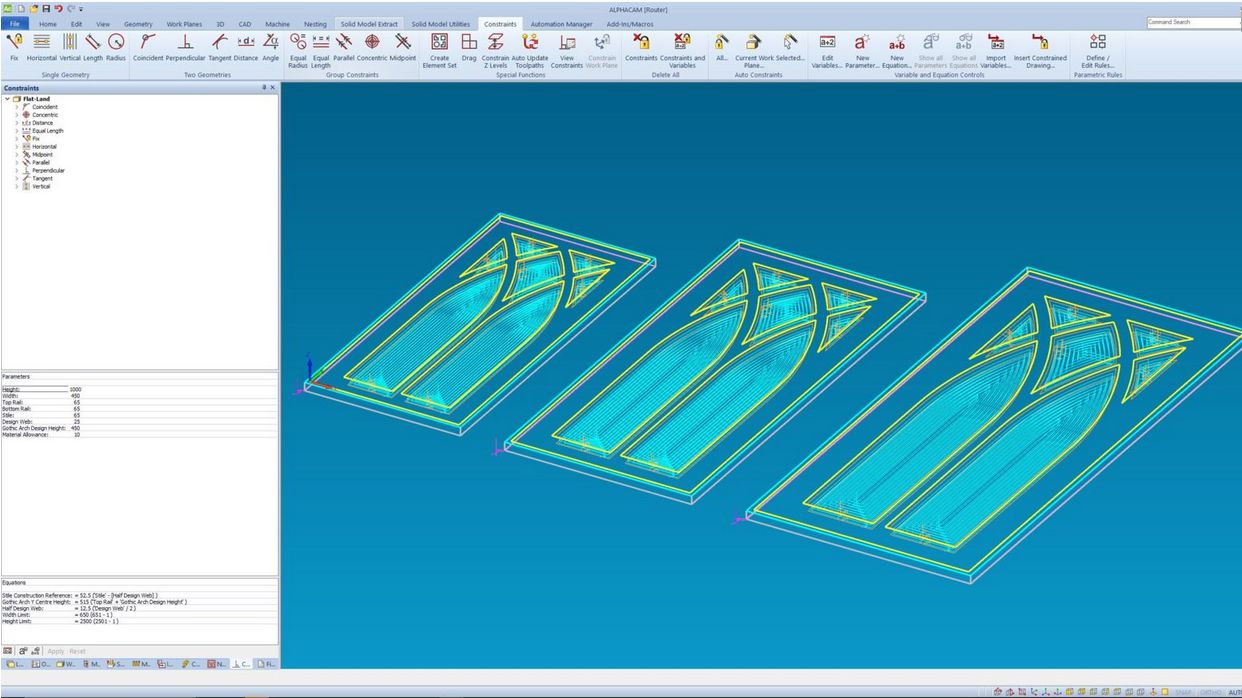Choose the Perpendicular constraint tool
The width and height of the screenshot is (1242, 698).
click(x=185, y=45)
